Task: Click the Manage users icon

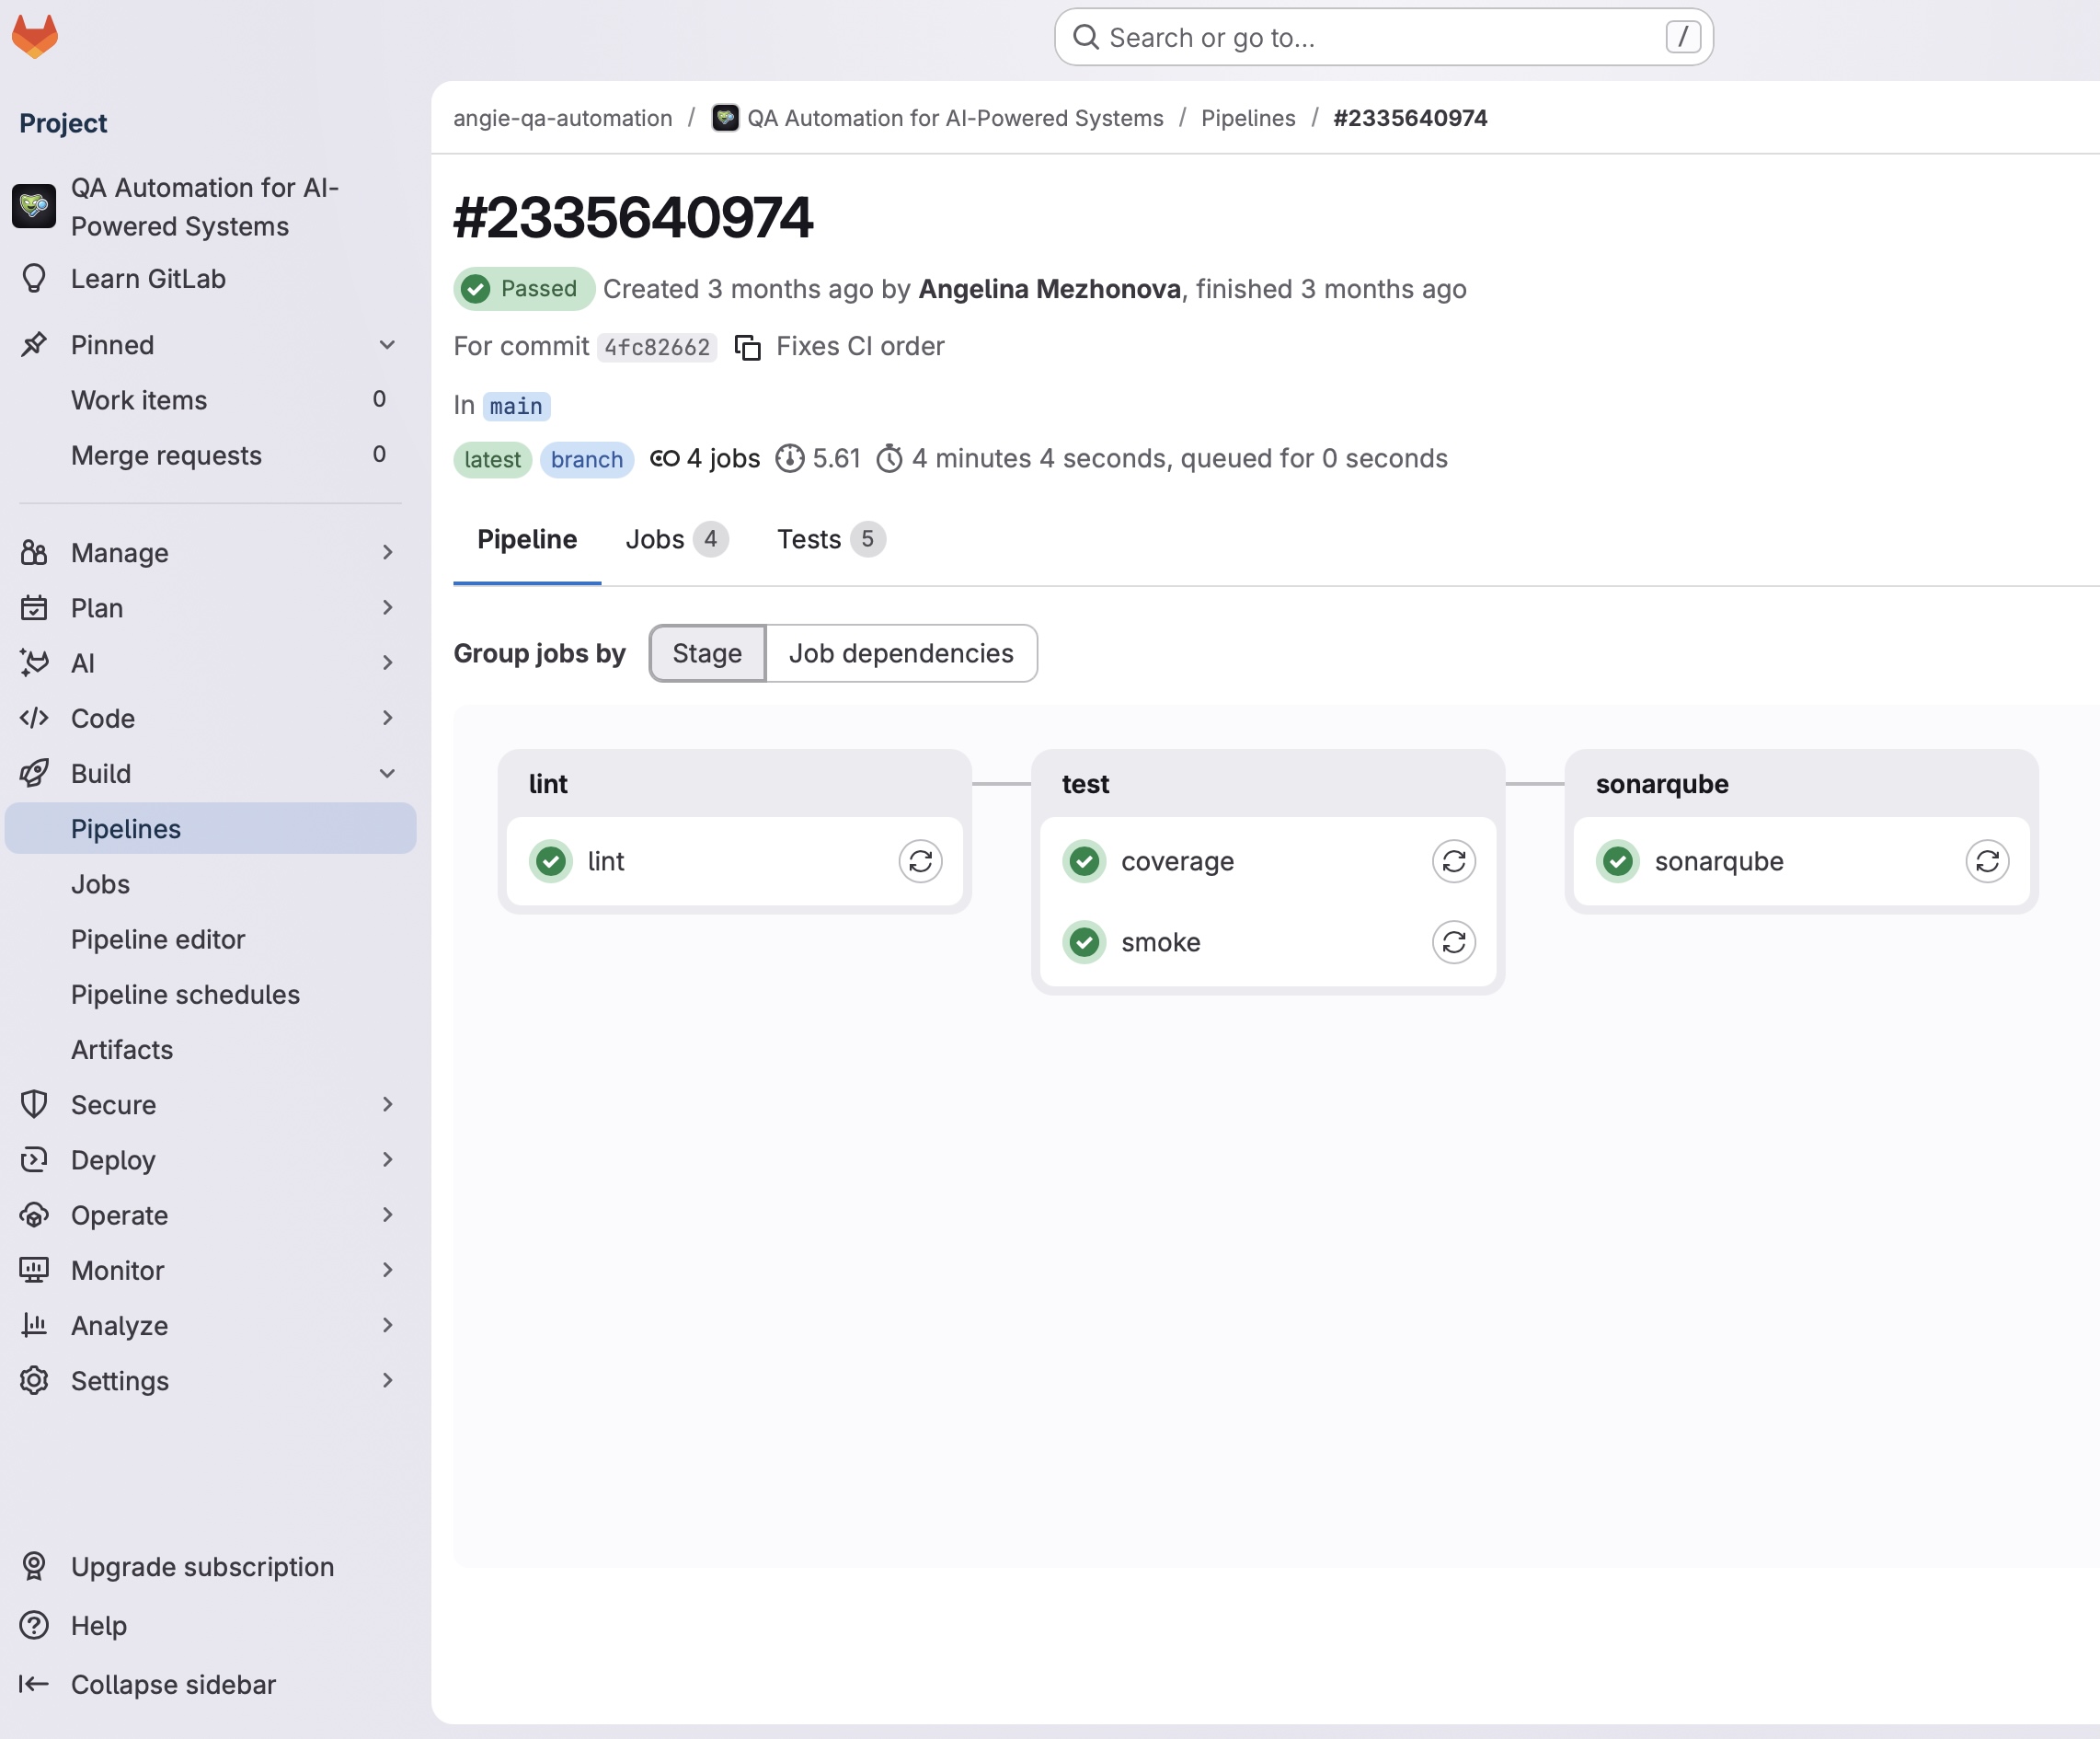Action: click(x=34, y=553)
